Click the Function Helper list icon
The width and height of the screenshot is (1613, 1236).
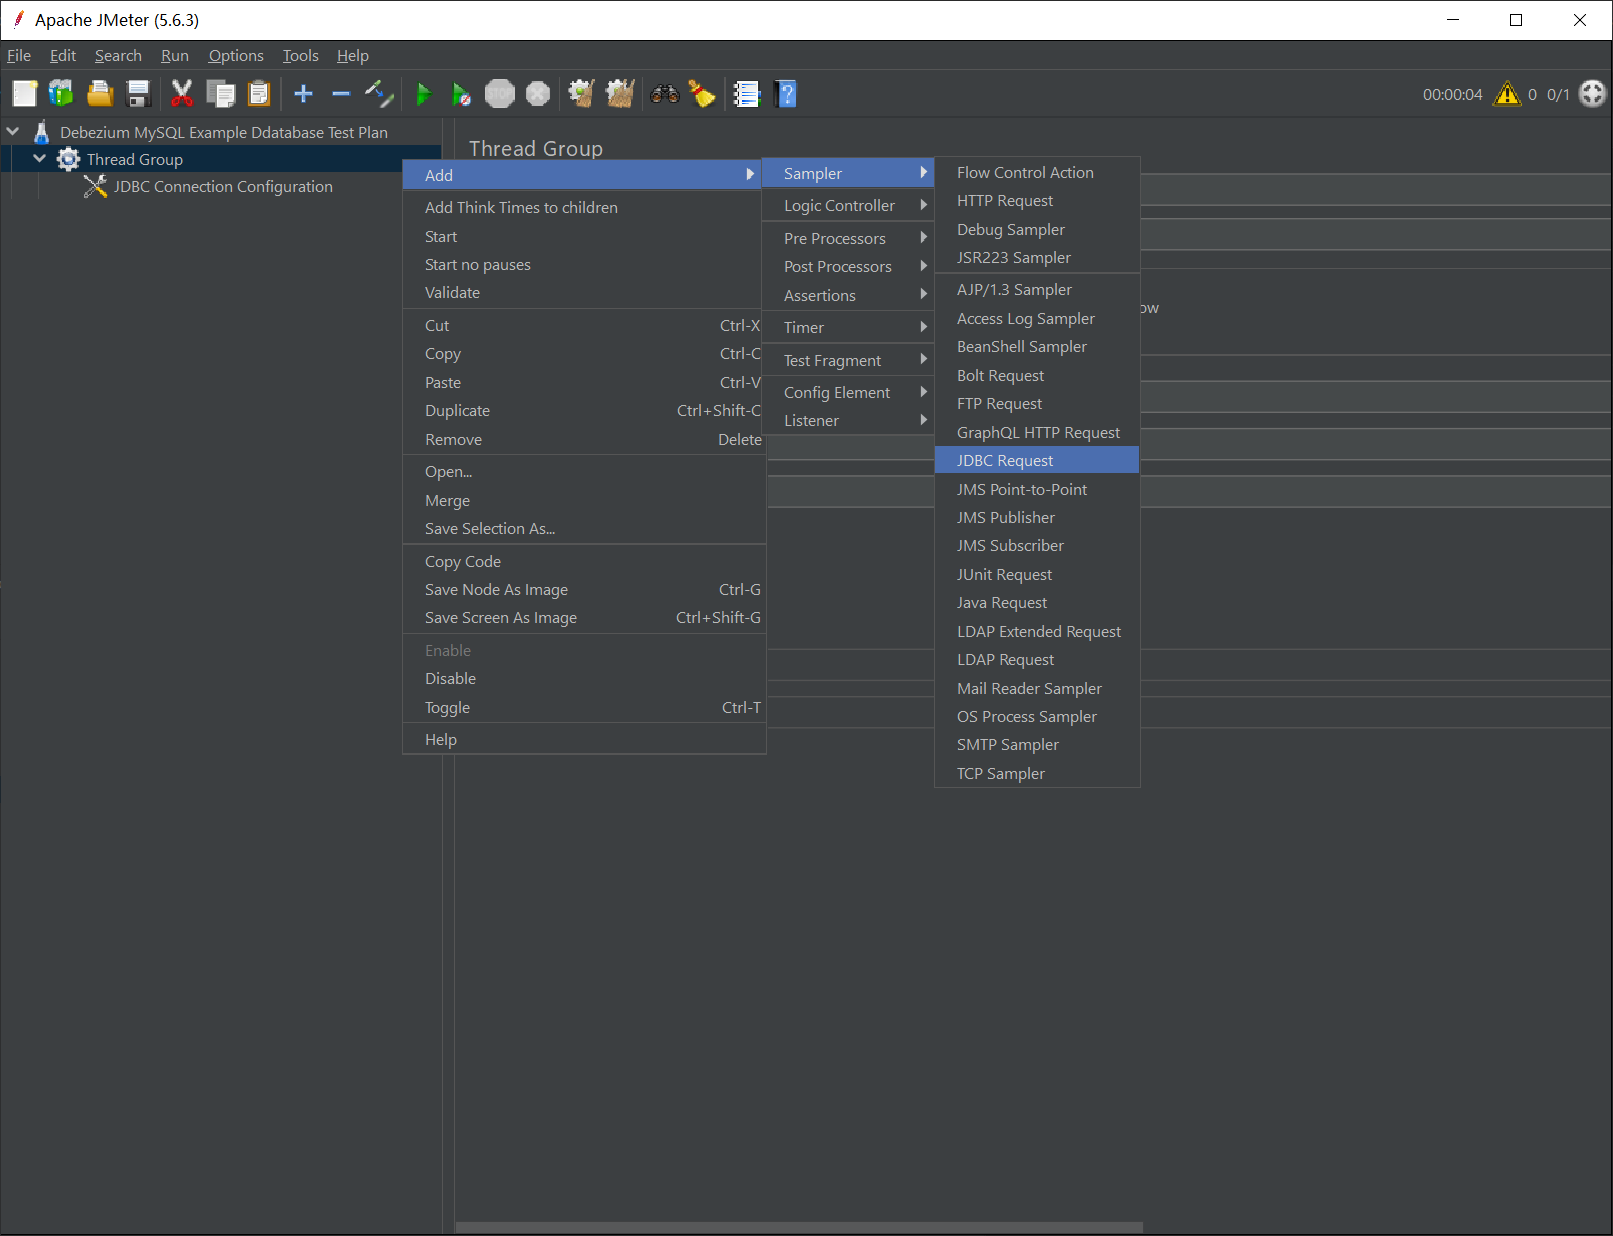coord(746,94)
